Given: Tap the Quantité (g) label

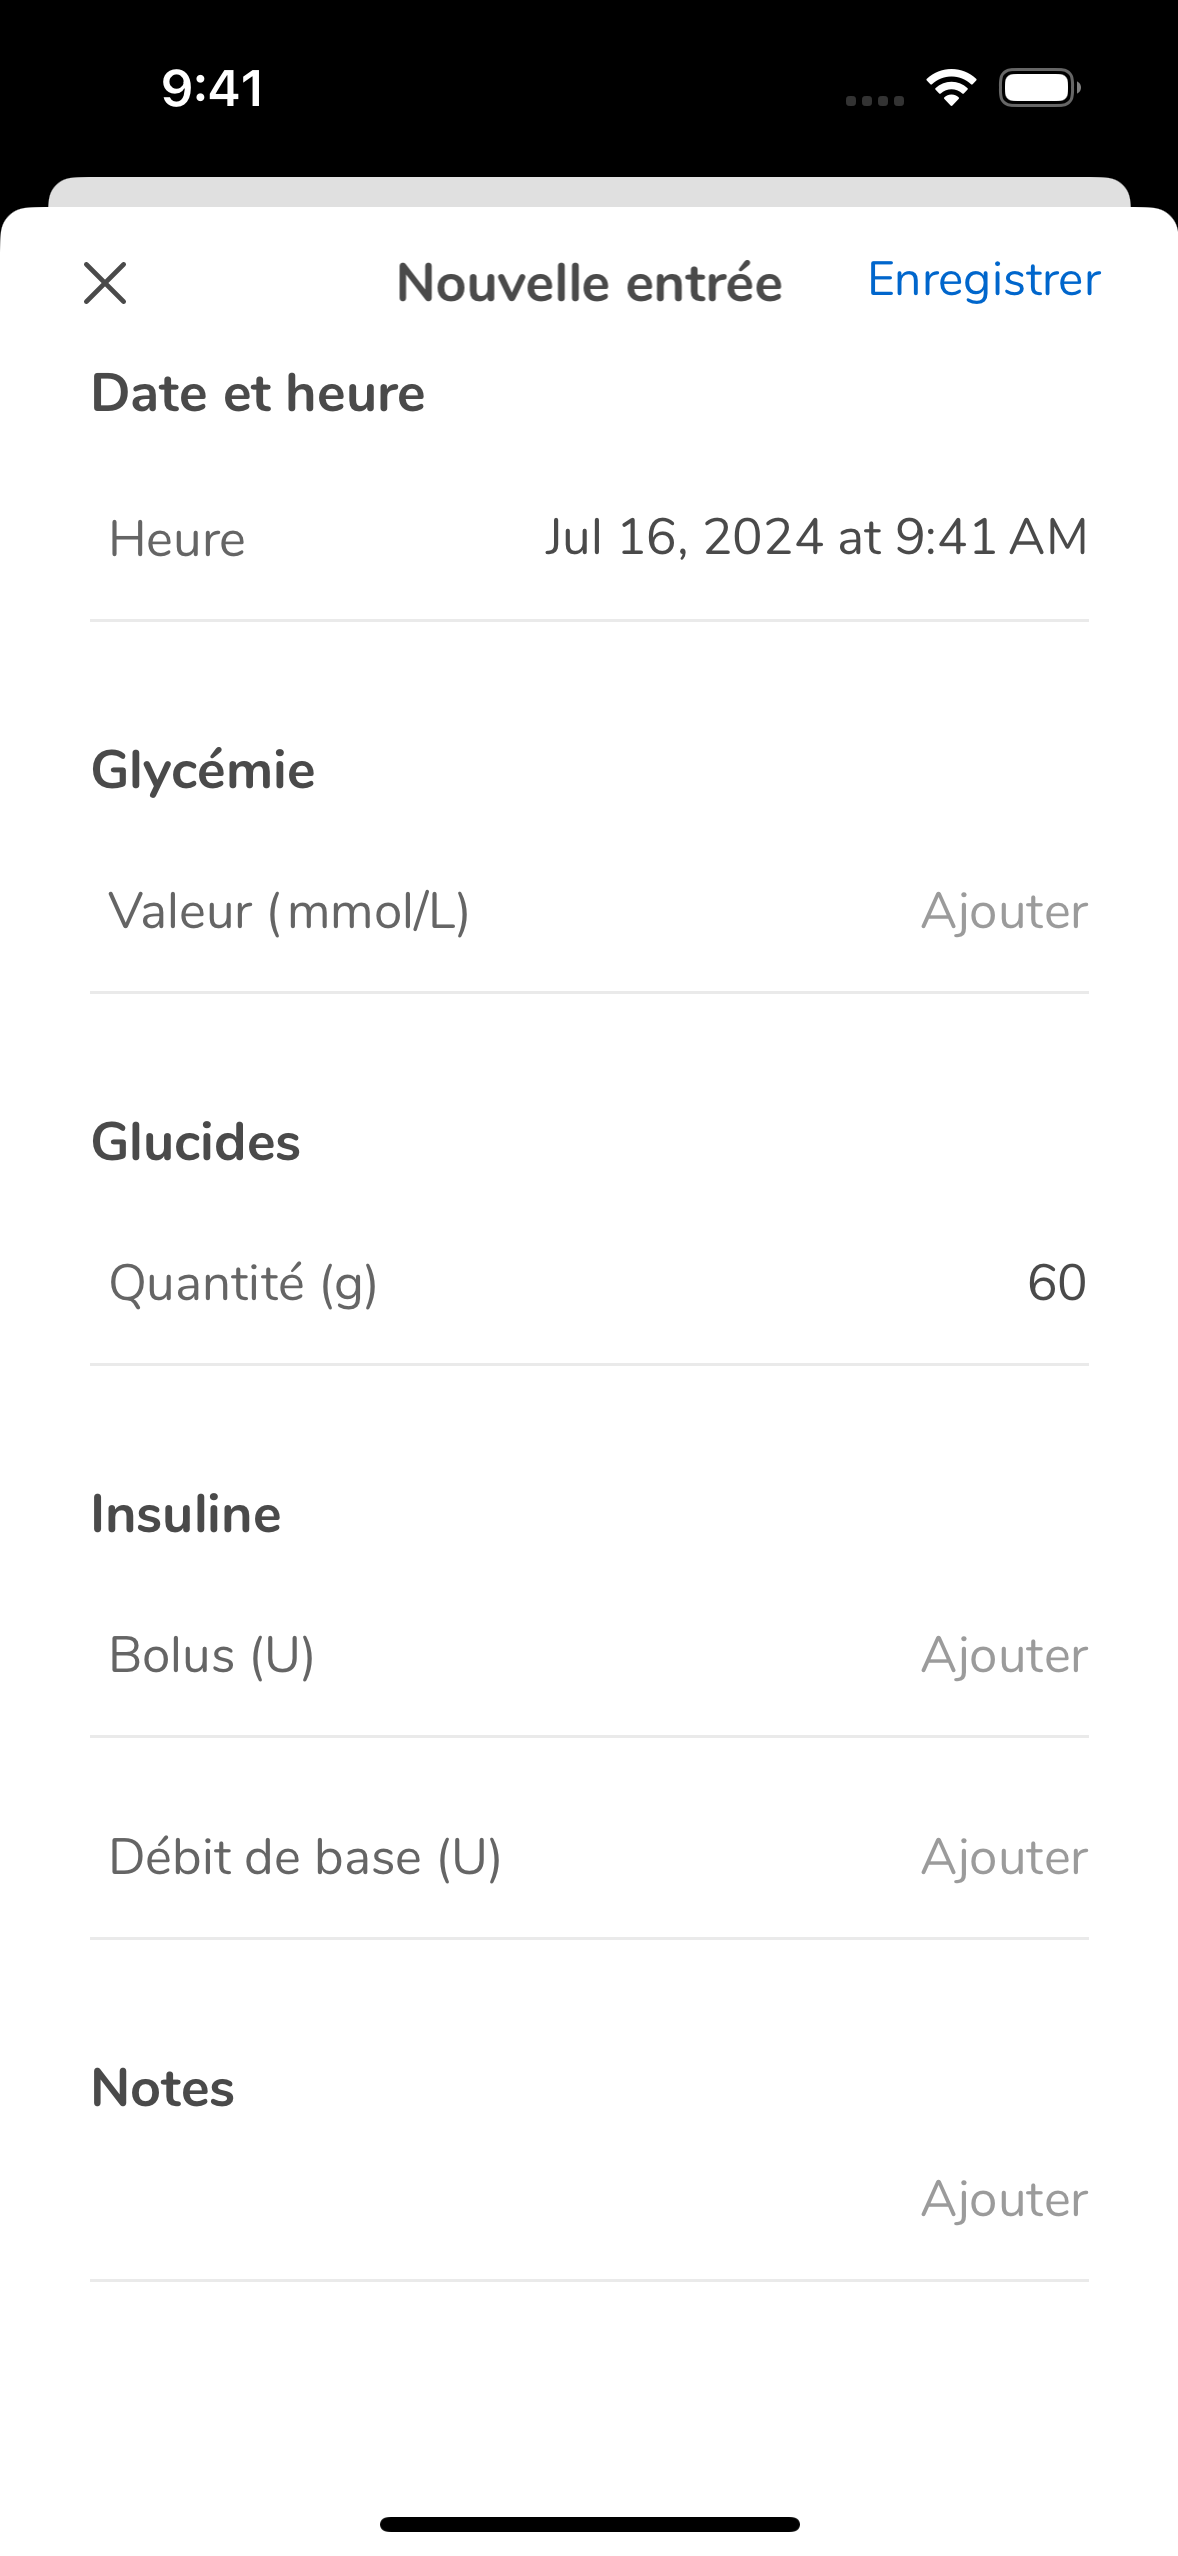Looking at the screenshot, I should [243, 1284].
